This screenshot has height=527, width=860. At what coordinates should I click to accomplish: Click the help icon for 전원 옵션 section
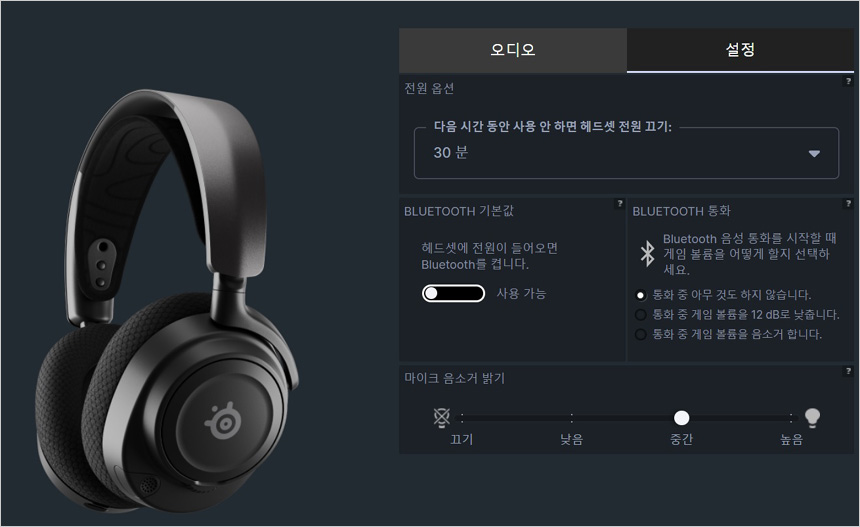coord(848,81)
